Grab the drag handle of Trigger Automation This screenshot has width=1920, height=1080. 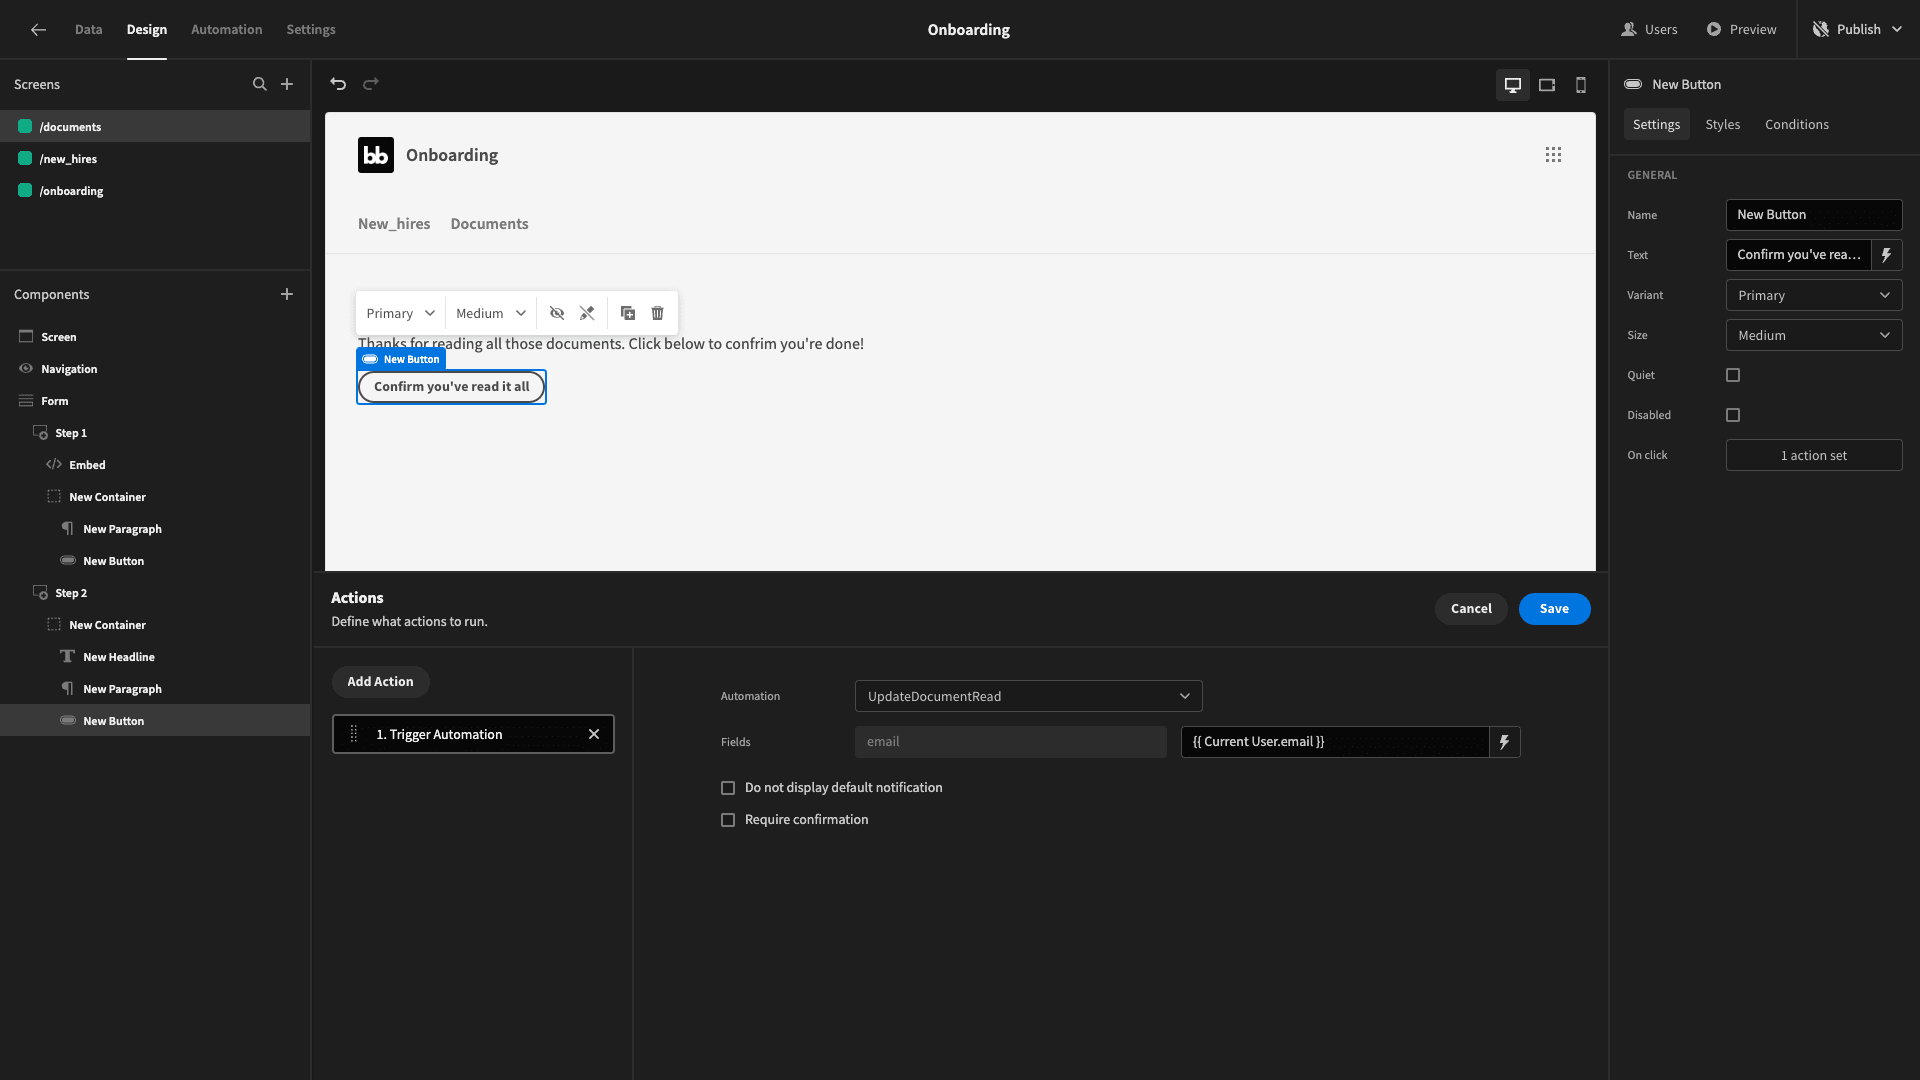[353, 735]
